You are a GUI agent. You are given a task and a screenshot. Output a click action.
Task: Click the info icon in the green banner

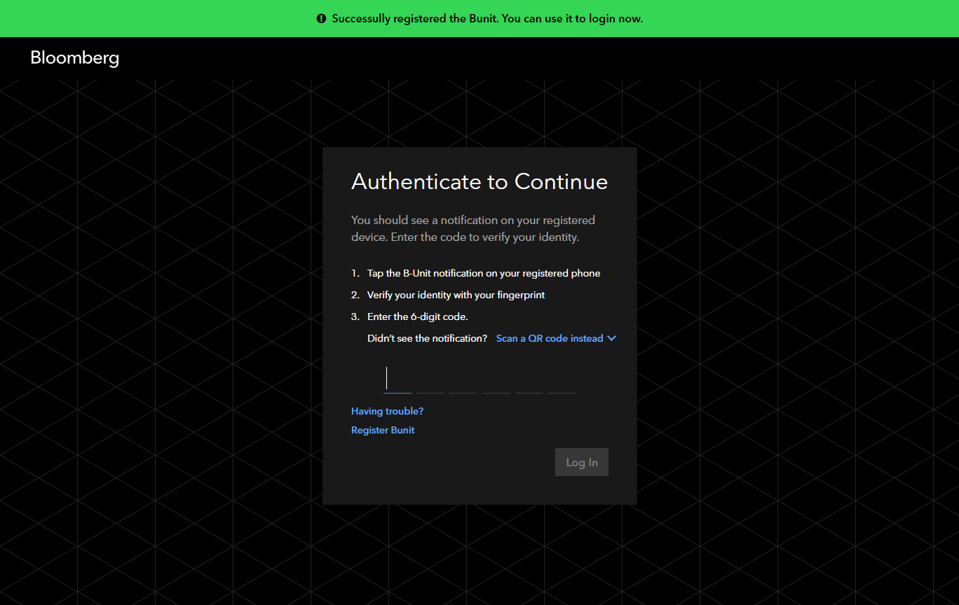tap(320, 18)
